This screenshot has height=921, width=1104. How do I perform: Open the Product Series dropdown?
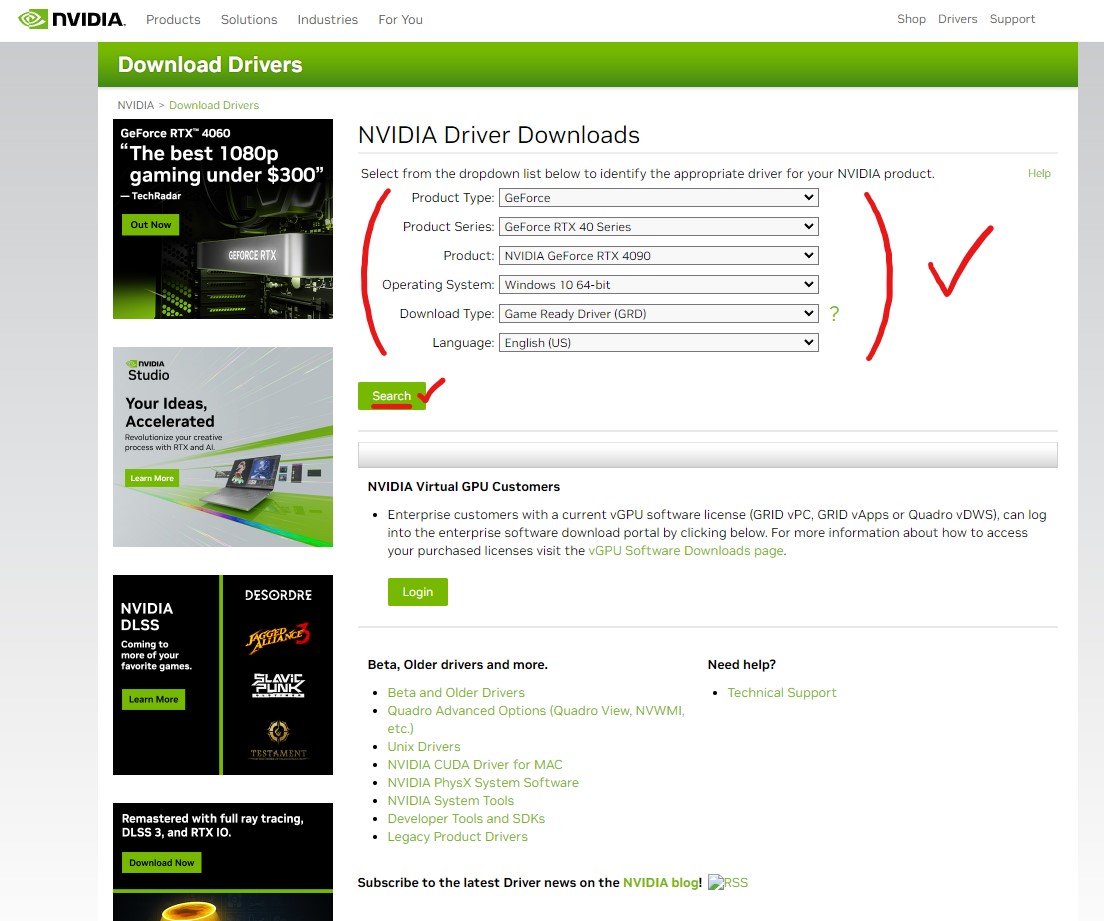658,227
